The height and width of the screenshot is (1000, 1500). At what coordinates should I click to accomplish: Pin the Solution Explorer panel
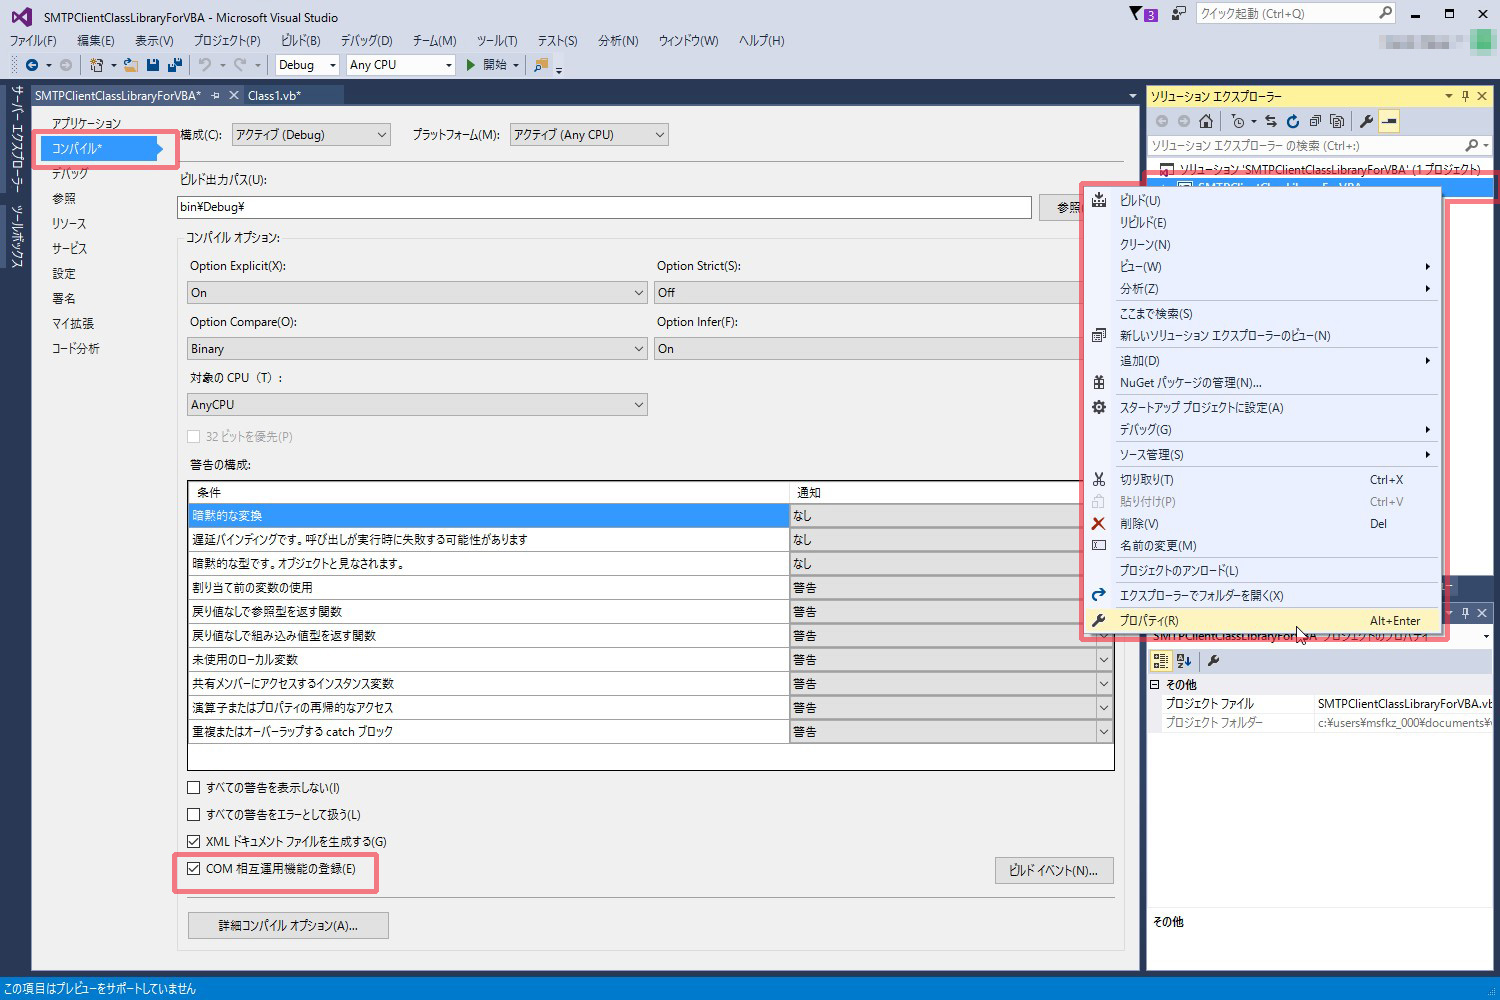pos(1465,96)
